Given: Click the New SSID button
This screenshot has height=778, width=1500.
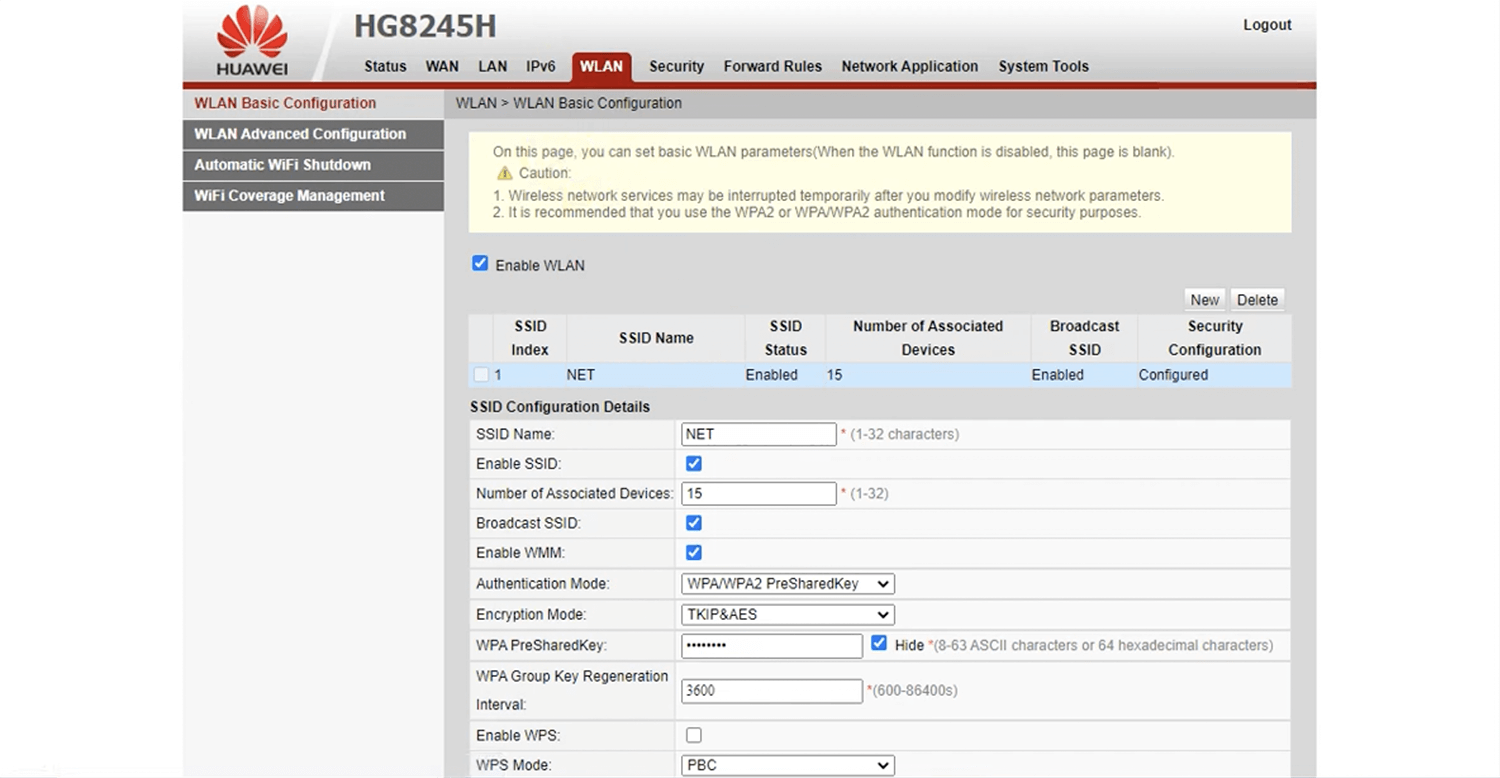Looking at the screenshot, I should 1204,300.
